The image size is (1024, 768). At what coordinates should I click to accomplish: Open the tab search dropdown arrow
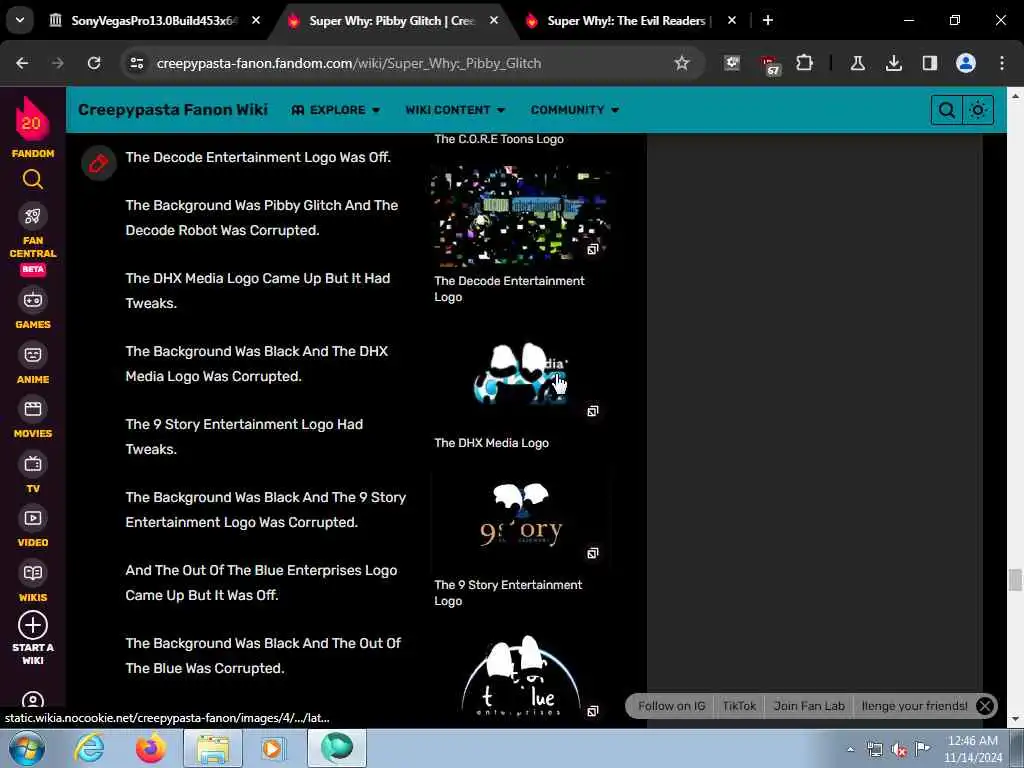tap(20, 20)
